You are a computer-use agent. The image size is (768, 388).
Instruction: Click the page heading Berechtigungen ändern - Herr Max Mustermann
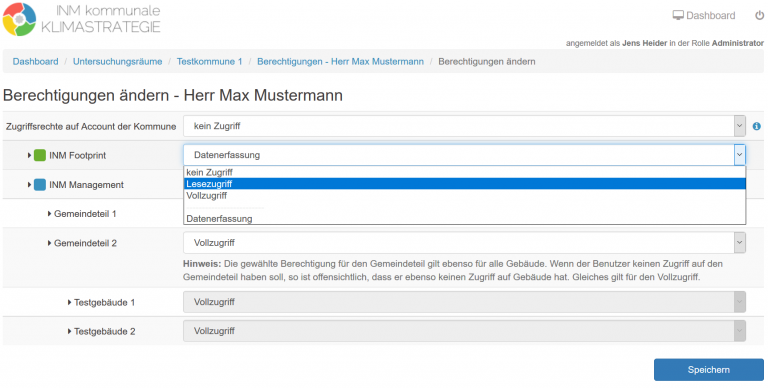tap(172, 95)
